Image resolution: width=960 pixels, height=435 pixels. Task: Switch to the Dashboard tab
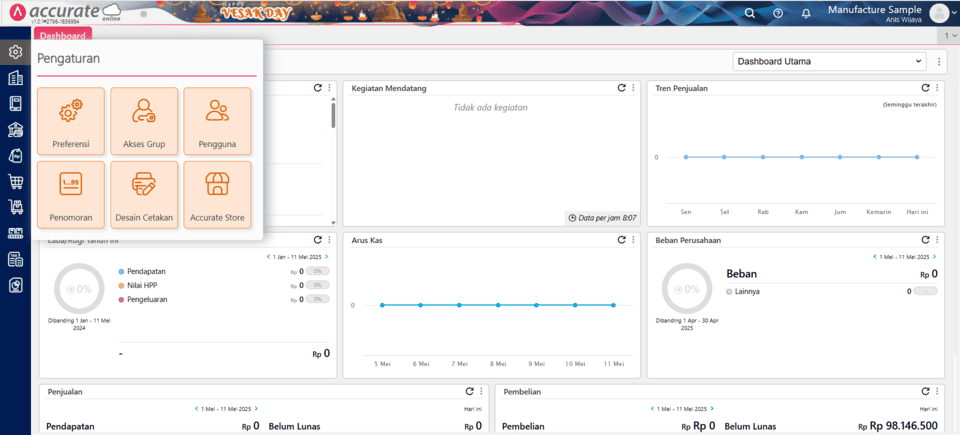(63, 35)
